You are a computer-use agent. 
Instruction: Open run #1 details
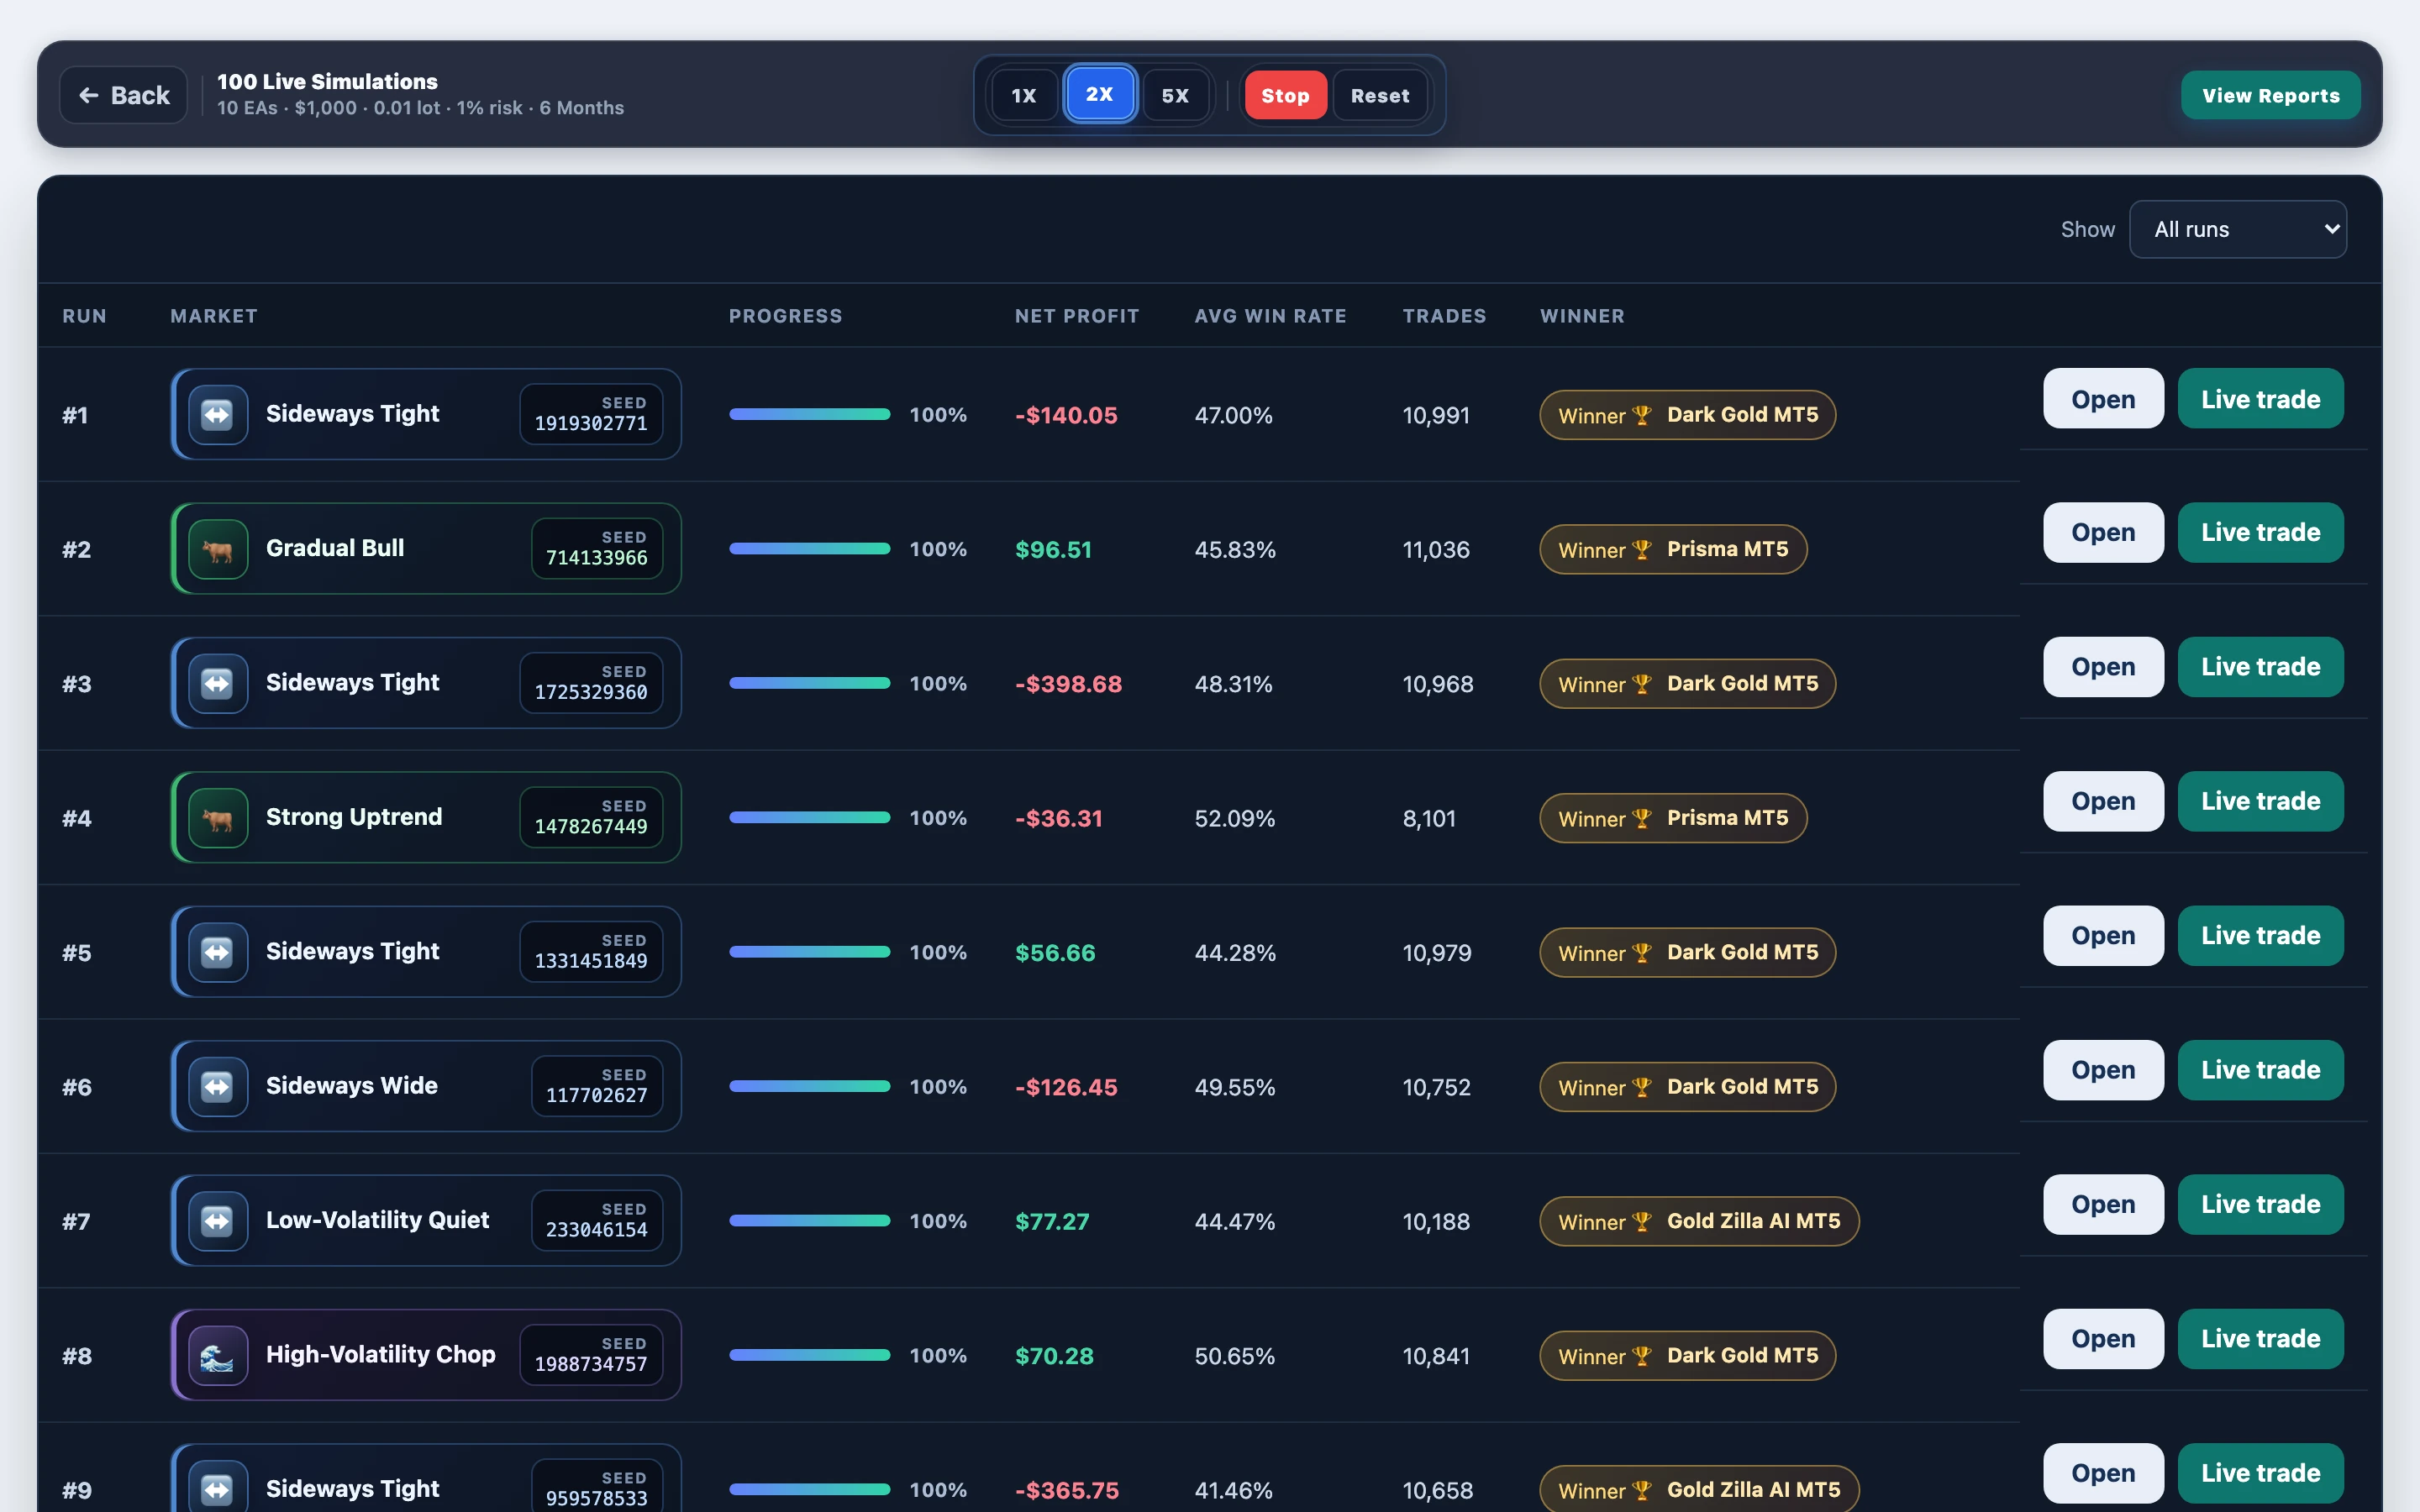pyautogui.click(x=2103, y=399)
